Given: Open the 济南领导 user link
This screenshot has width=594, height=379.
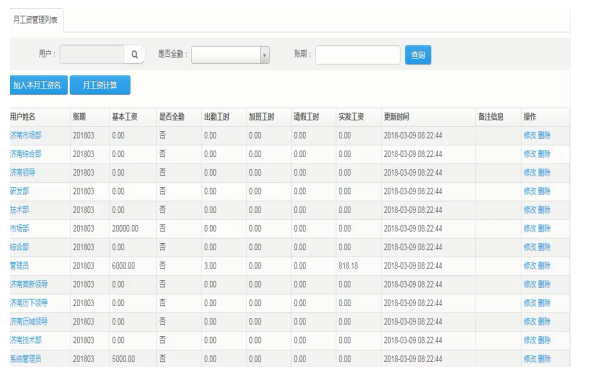Looking at the screenshot, I should point(23,172).
